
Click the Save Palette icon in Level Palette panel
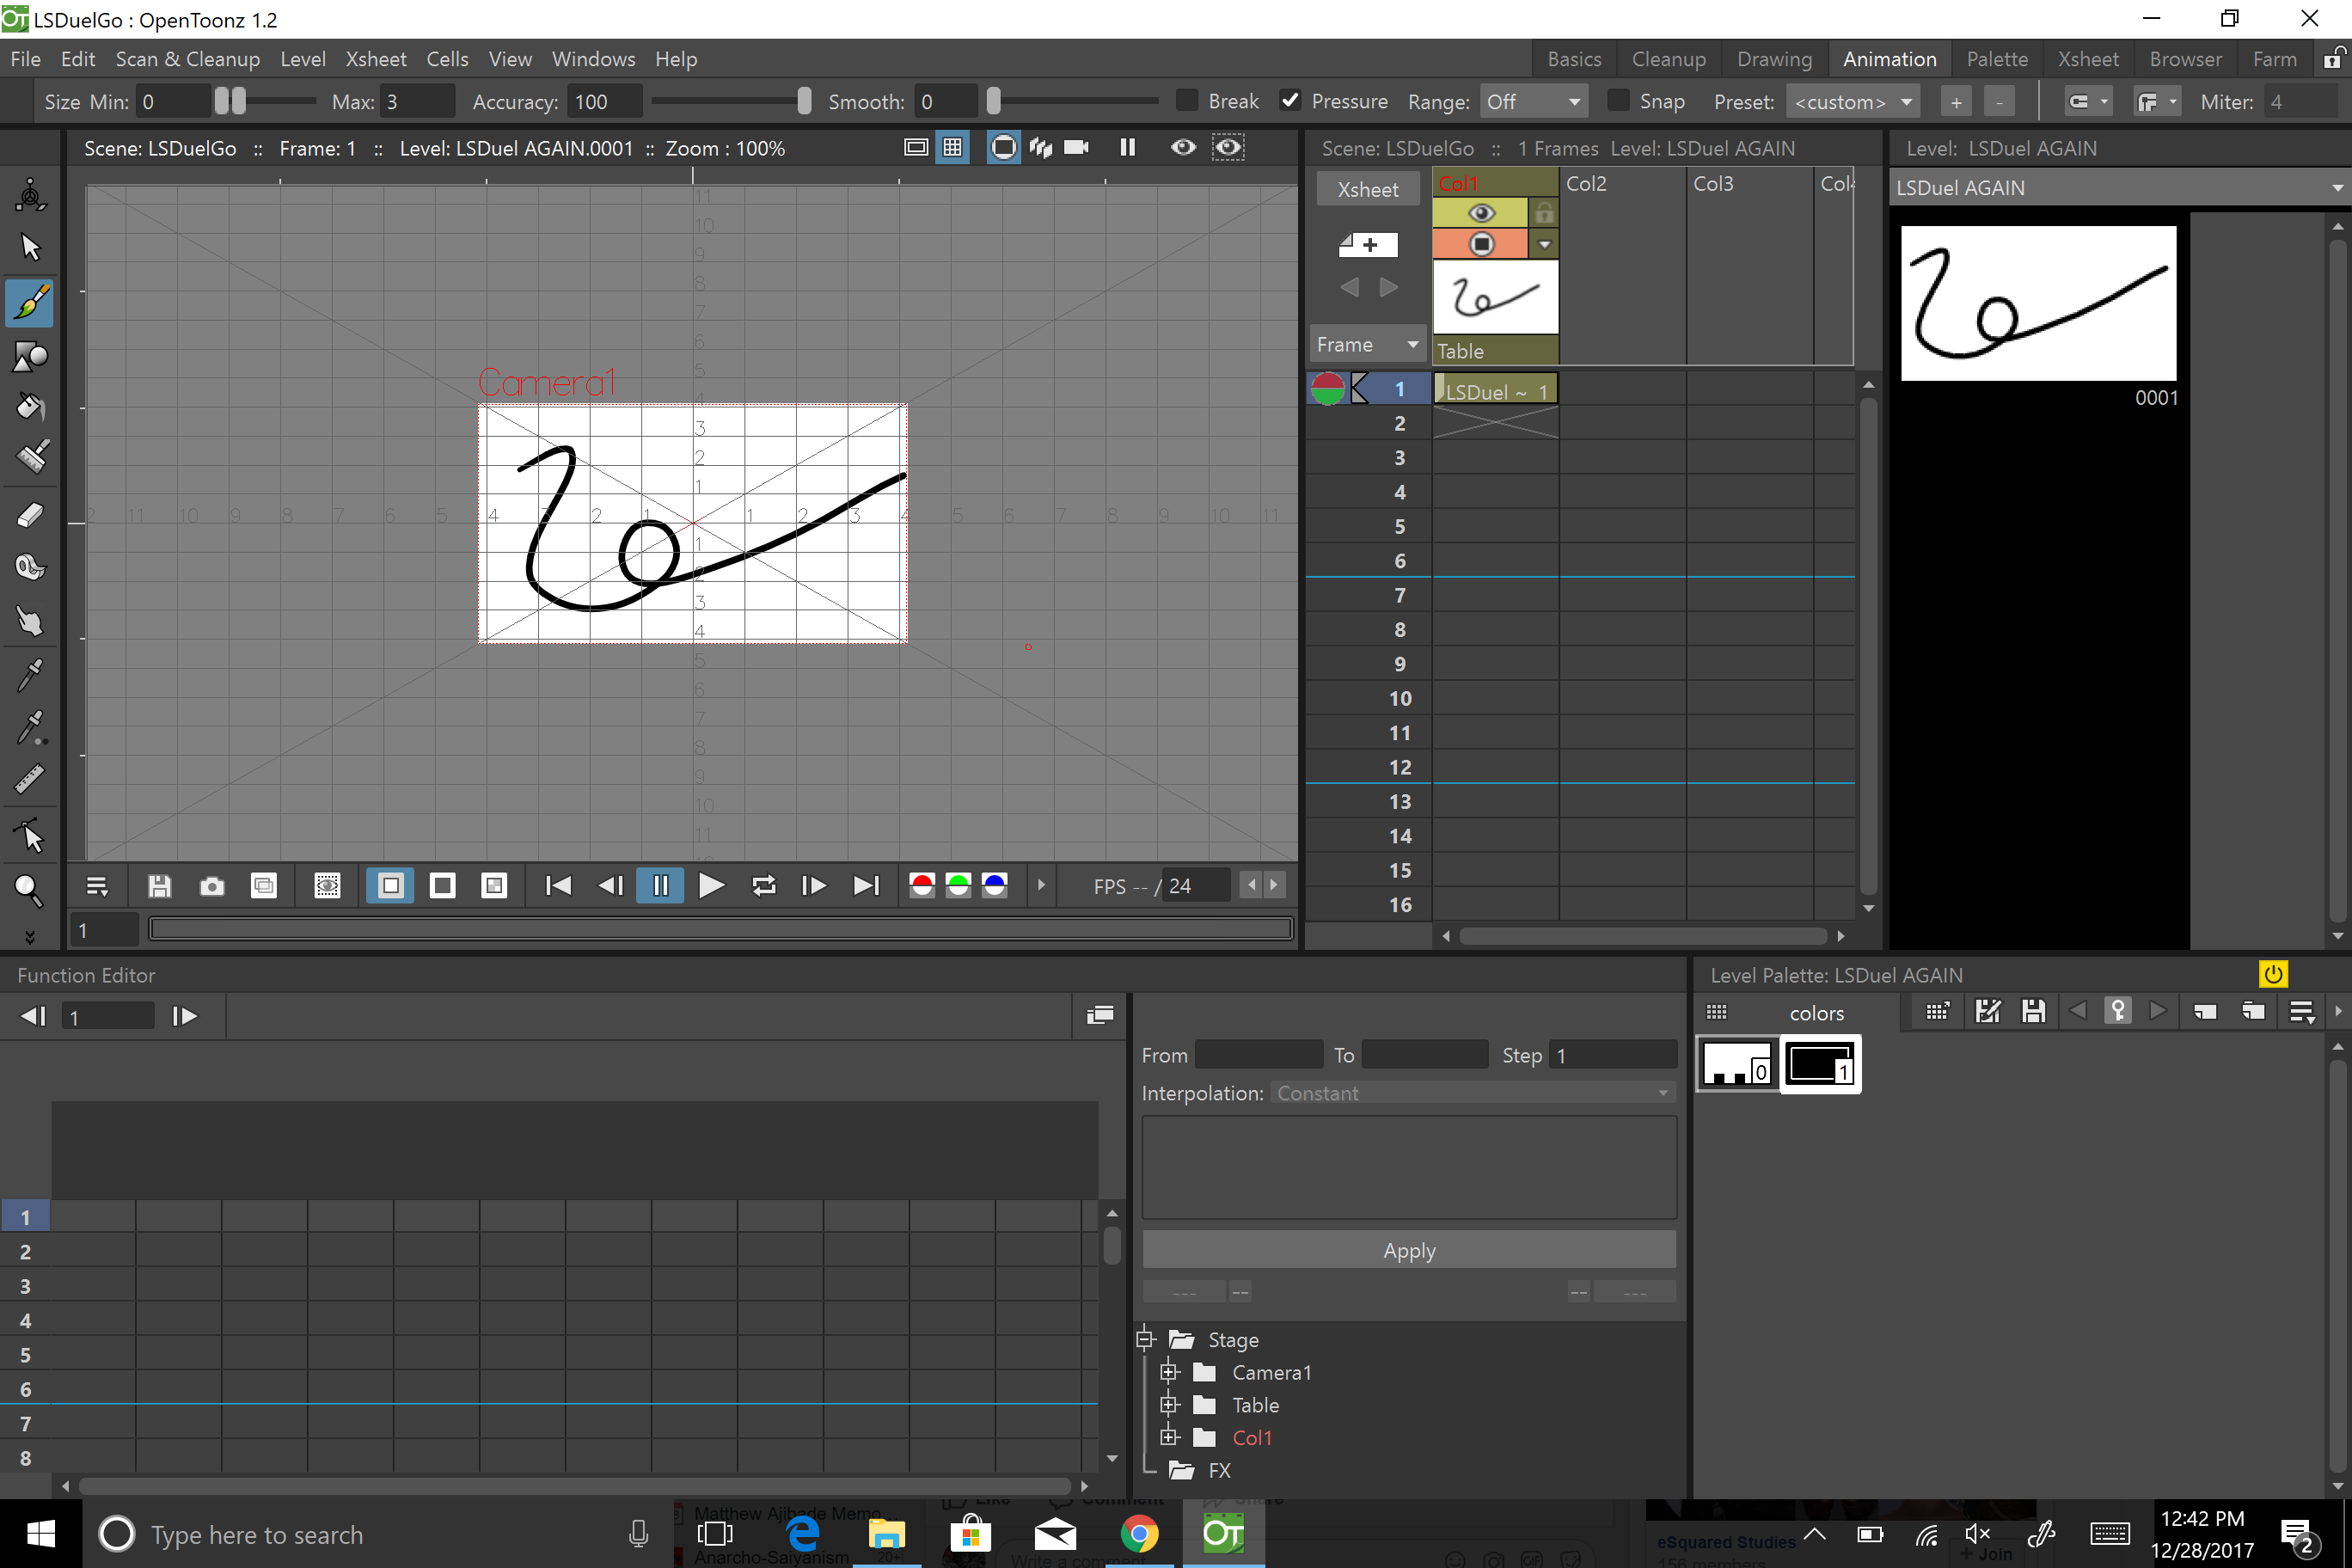[x=2033, y=1011]
